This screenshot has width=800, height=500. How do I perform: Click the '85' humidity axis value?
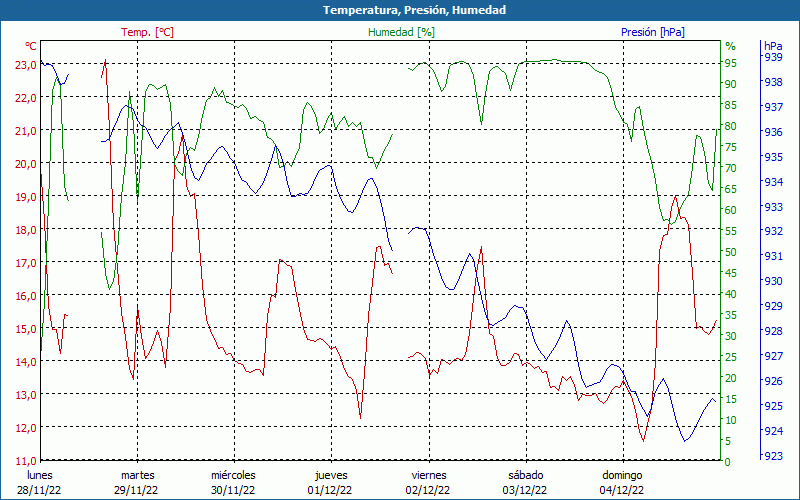731,105
